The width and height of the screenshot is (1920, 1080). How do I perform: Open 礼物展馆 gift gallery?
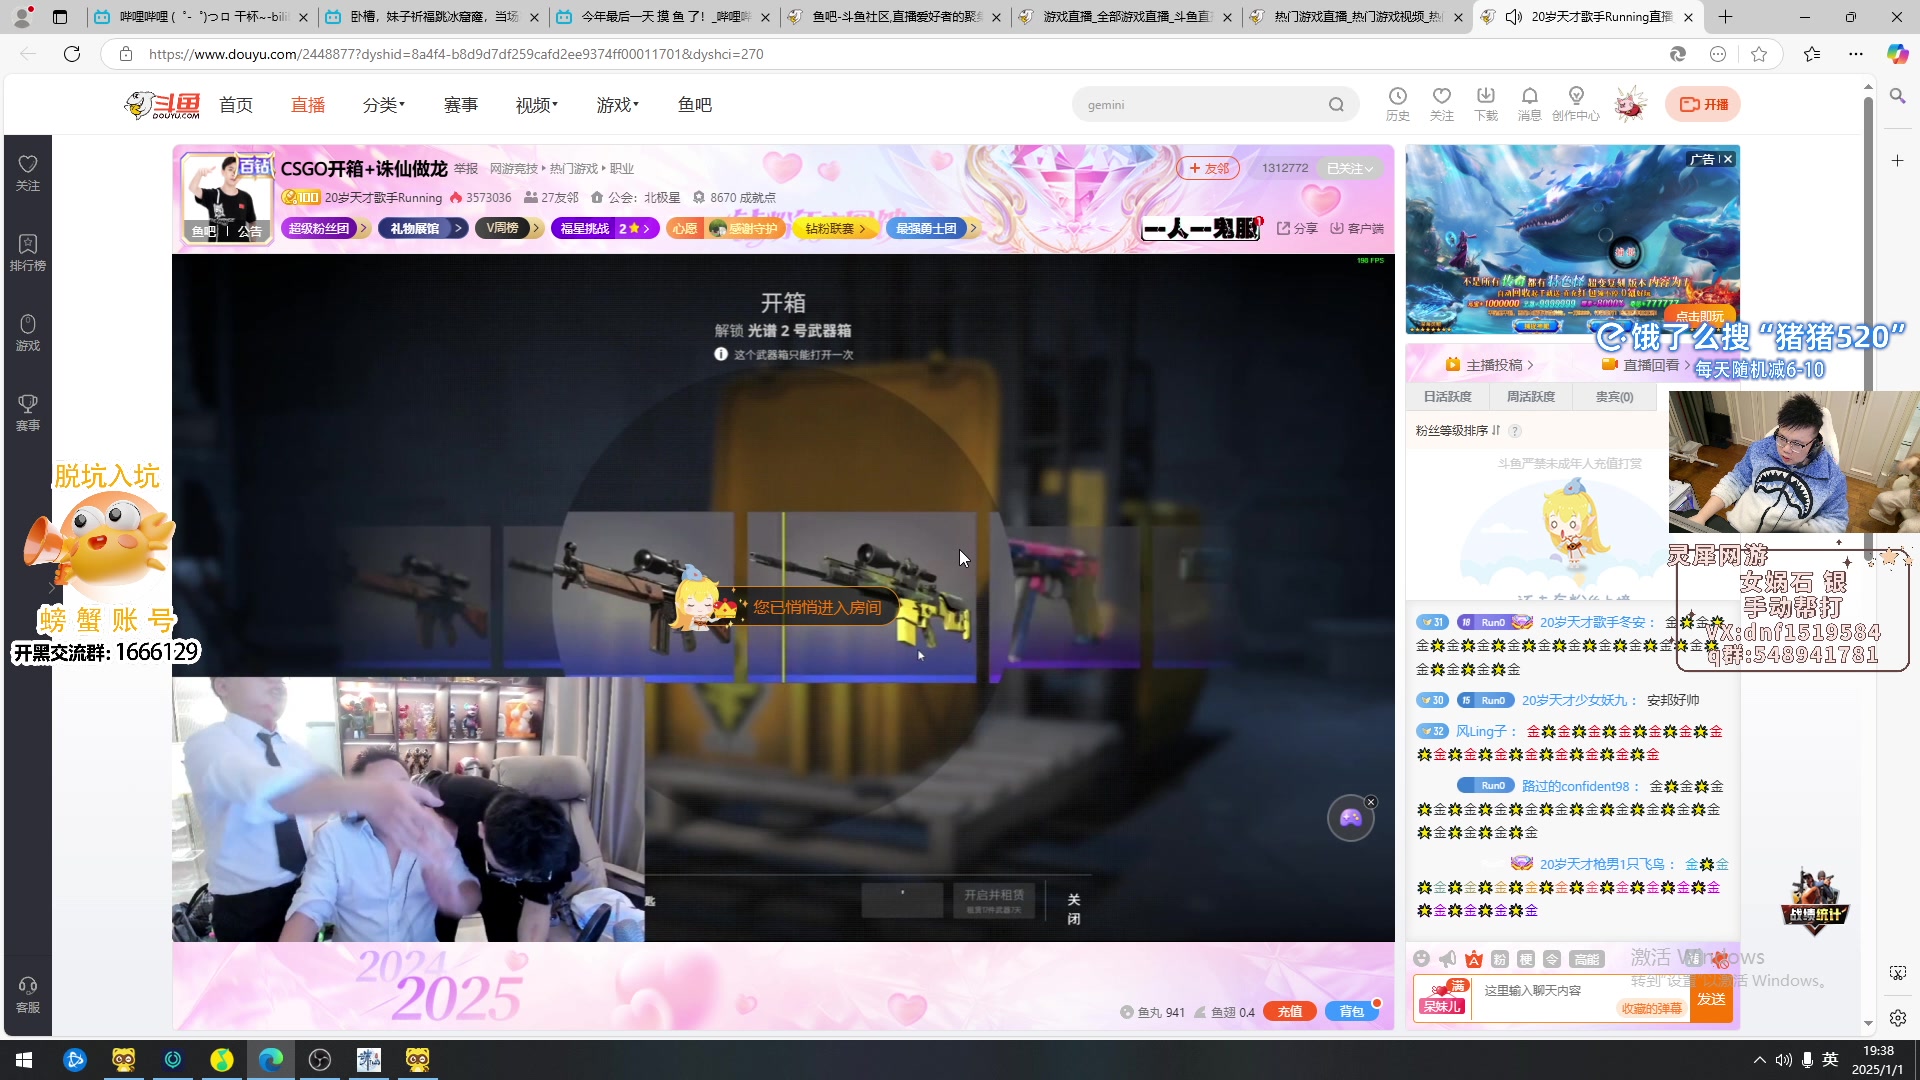(x=422, y=229)
